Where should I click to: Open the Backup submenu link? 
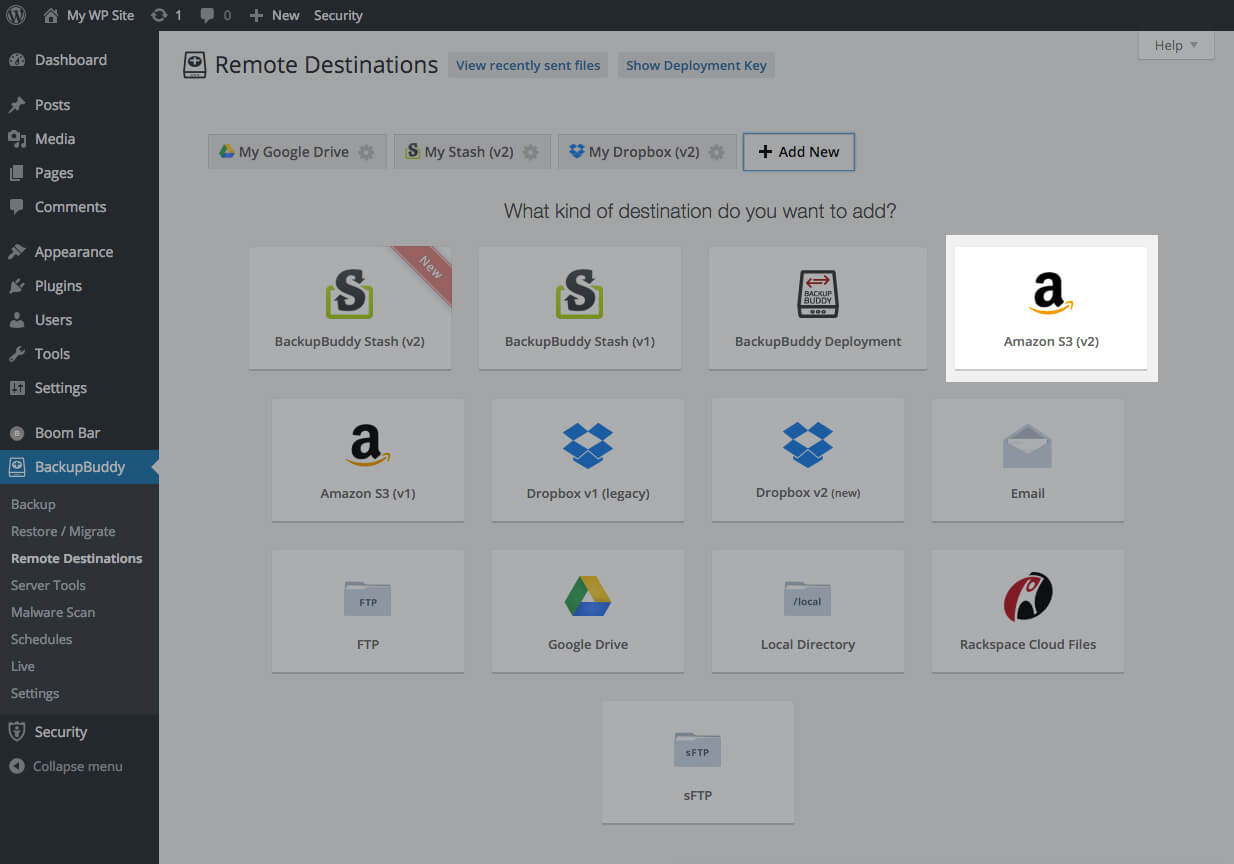[33, 504]
